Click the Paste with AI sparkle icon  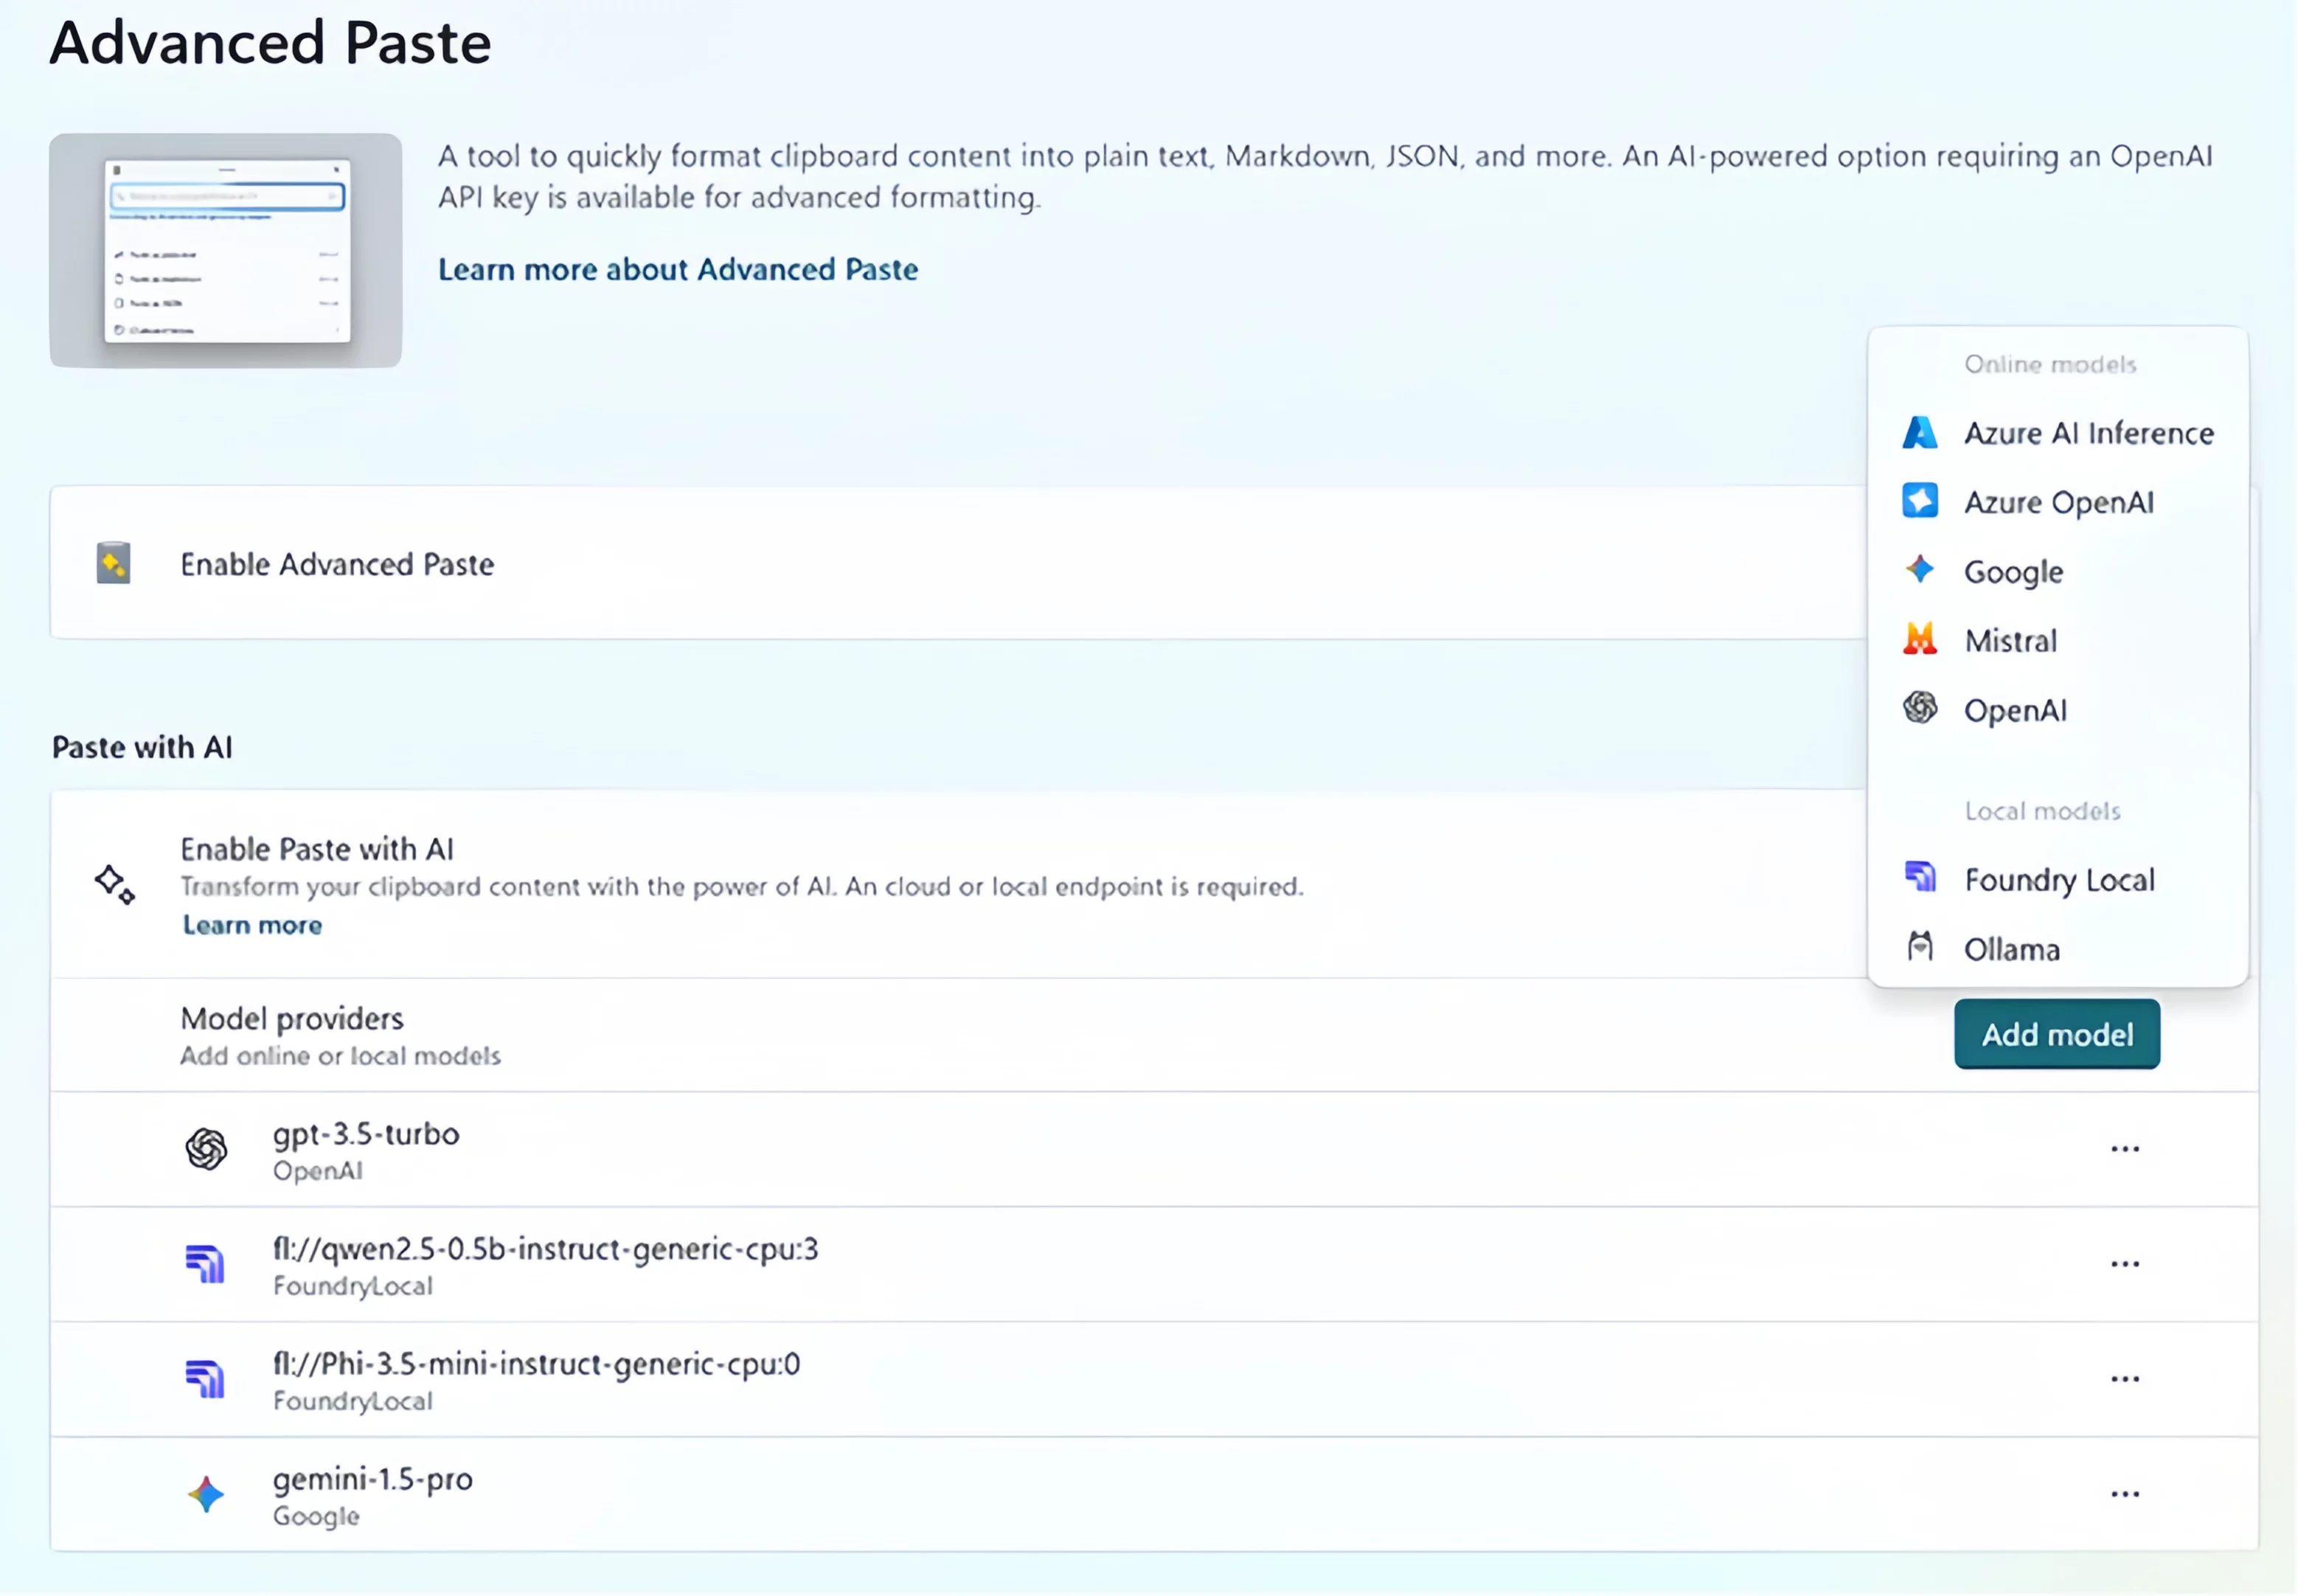115,885
